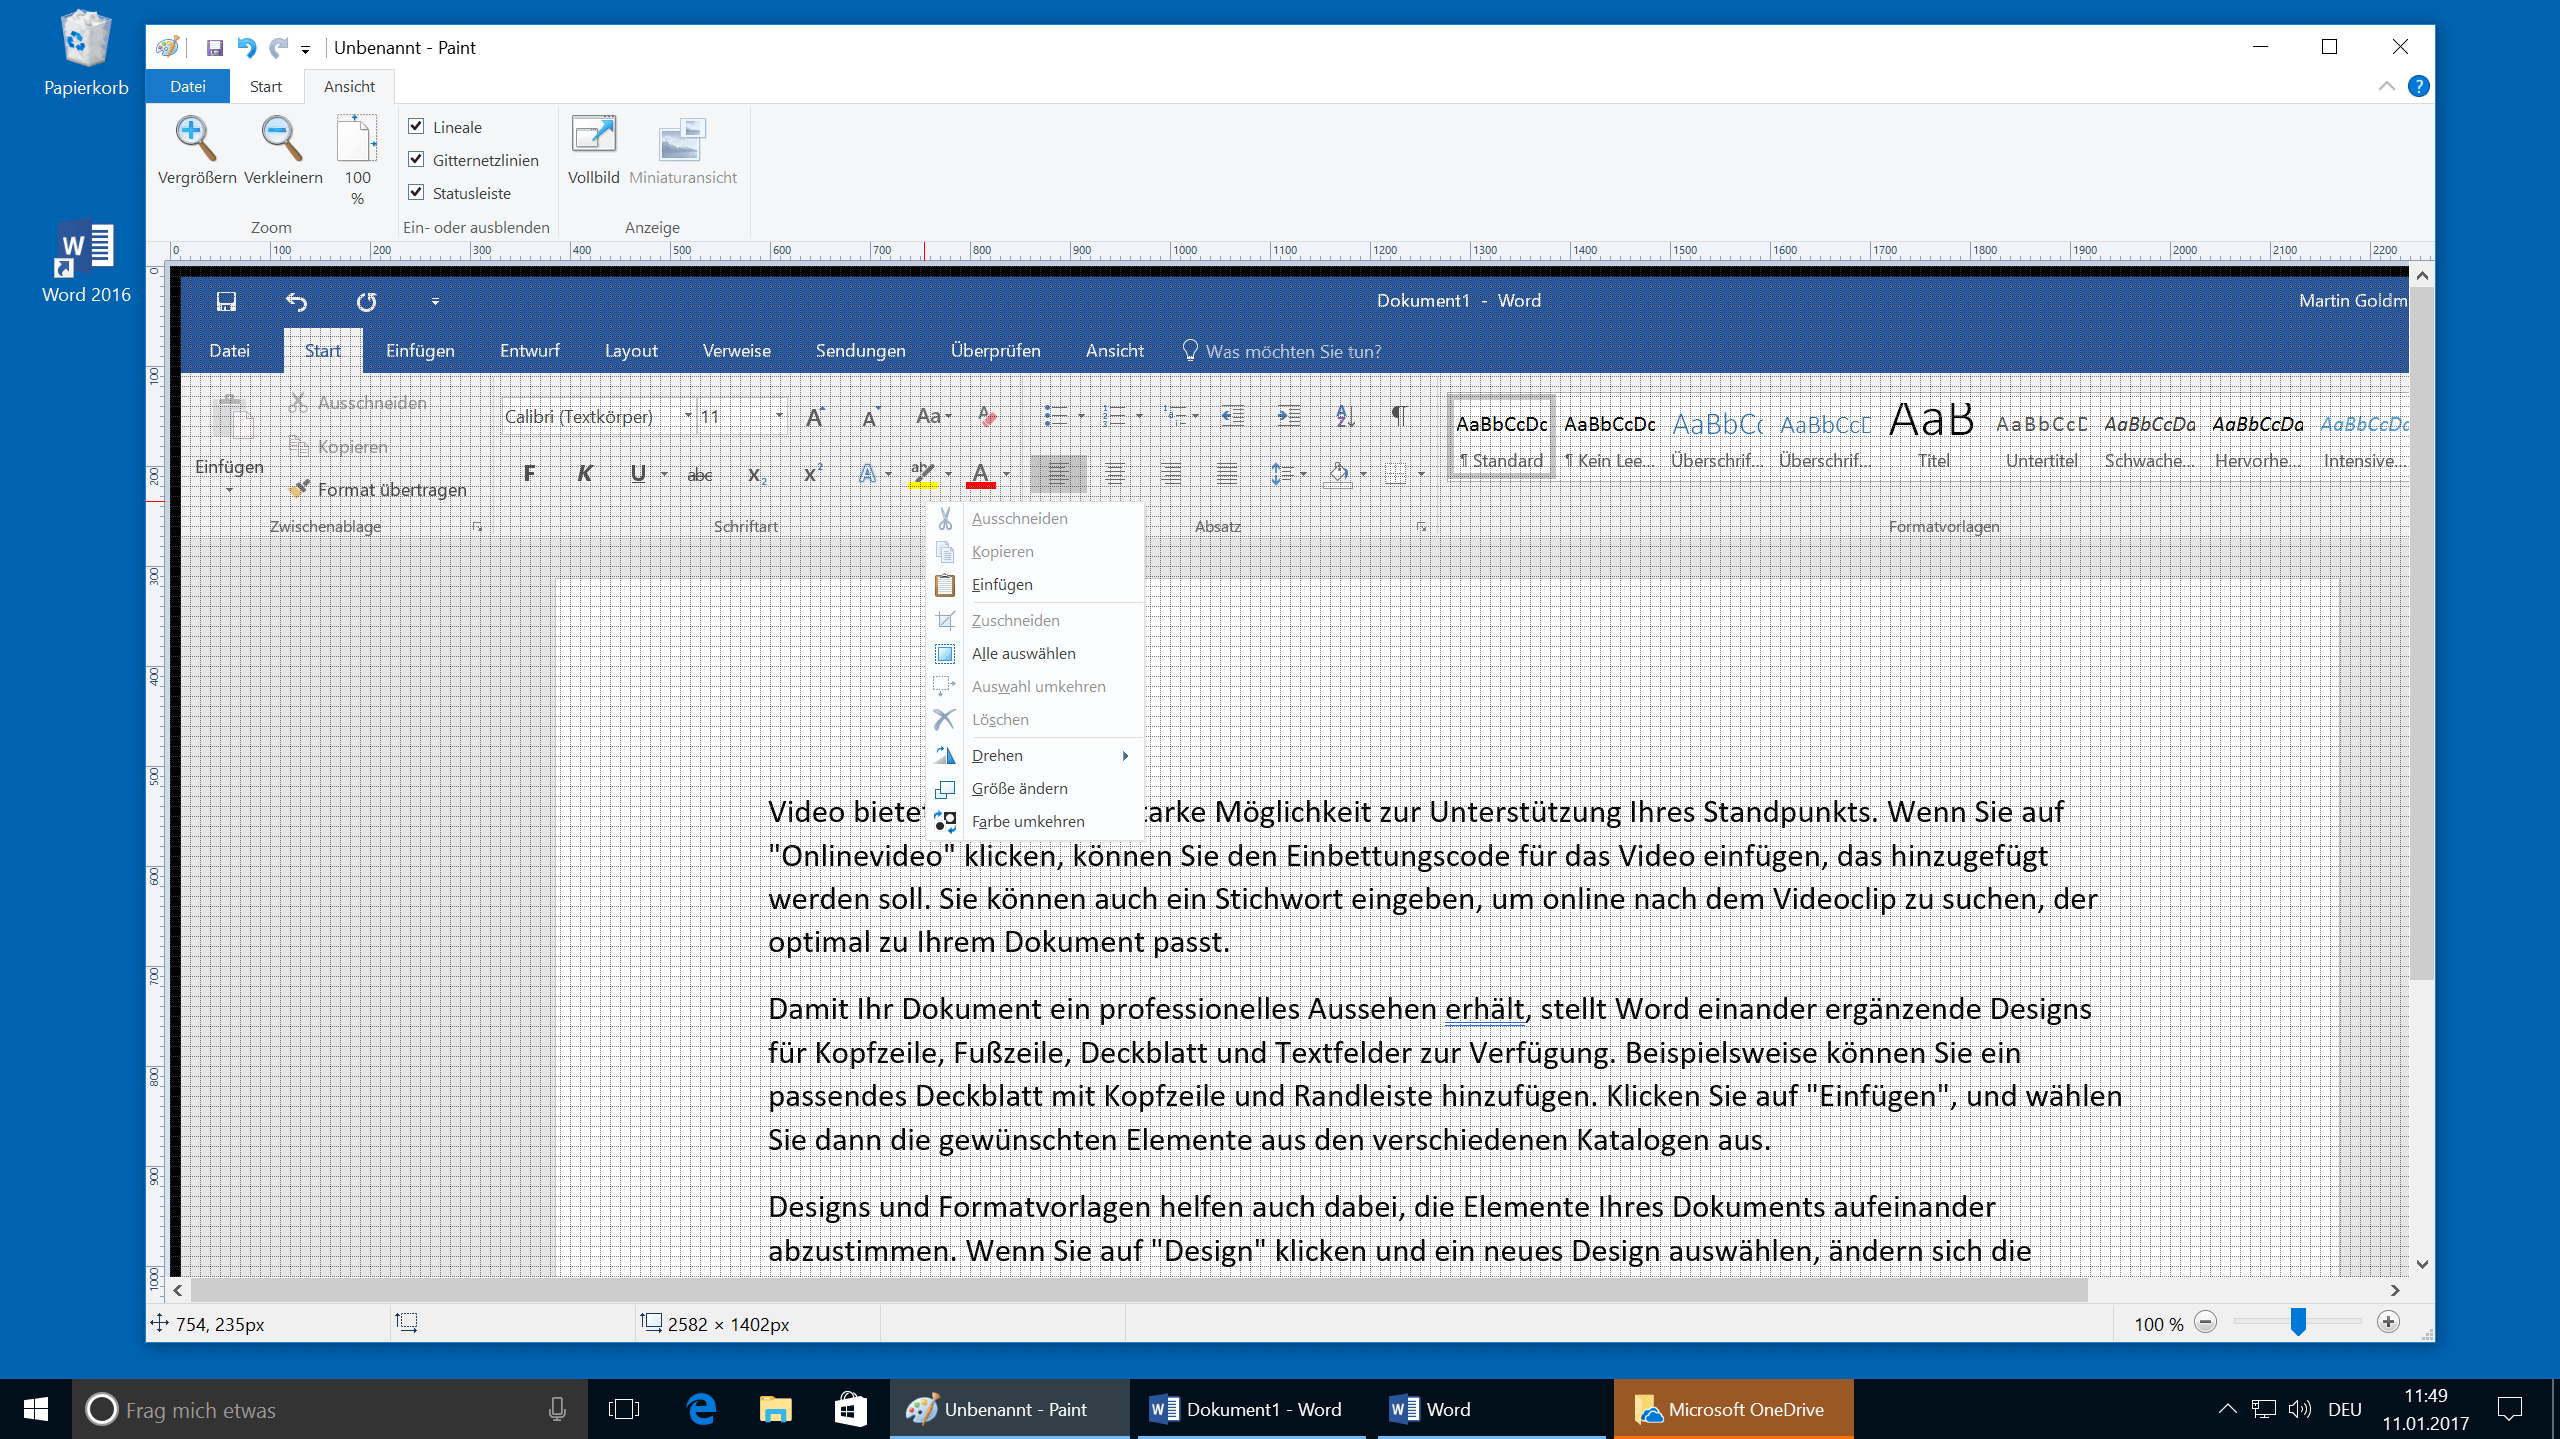Click the Cortana microphone icon
This screenshot has height=1439, width=2560.
557,1410
